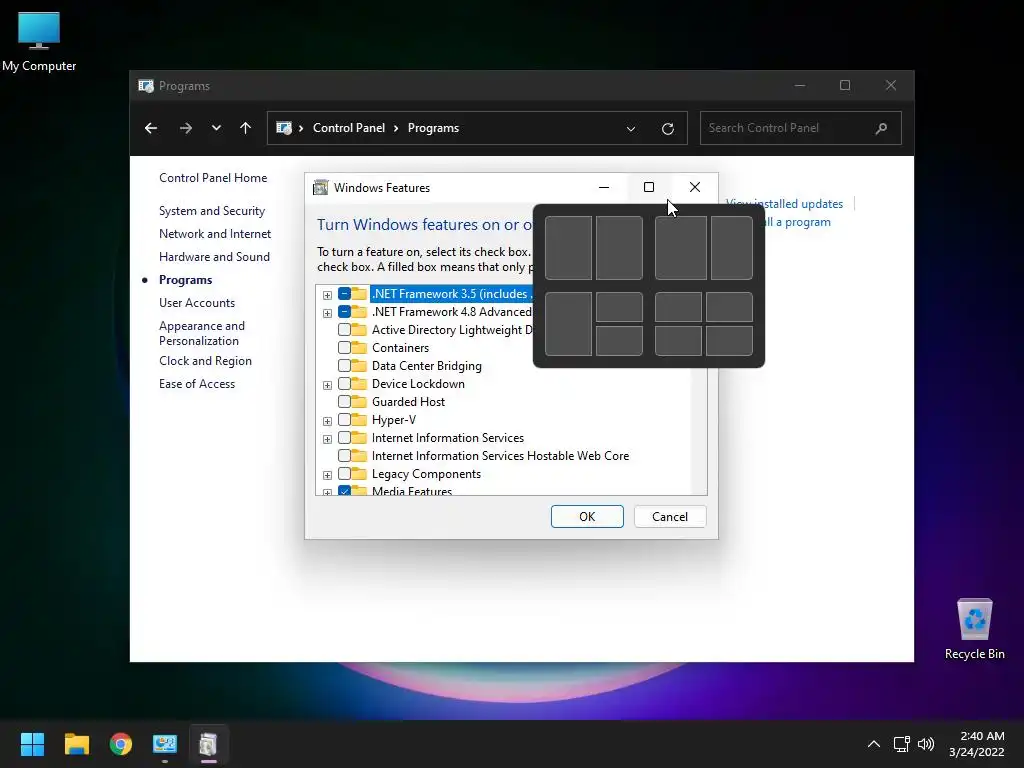The width and height of the screenshot is (1024, 768).
Task: Snap window to bottom-right quadrant layout
Action: coord(729,341)
